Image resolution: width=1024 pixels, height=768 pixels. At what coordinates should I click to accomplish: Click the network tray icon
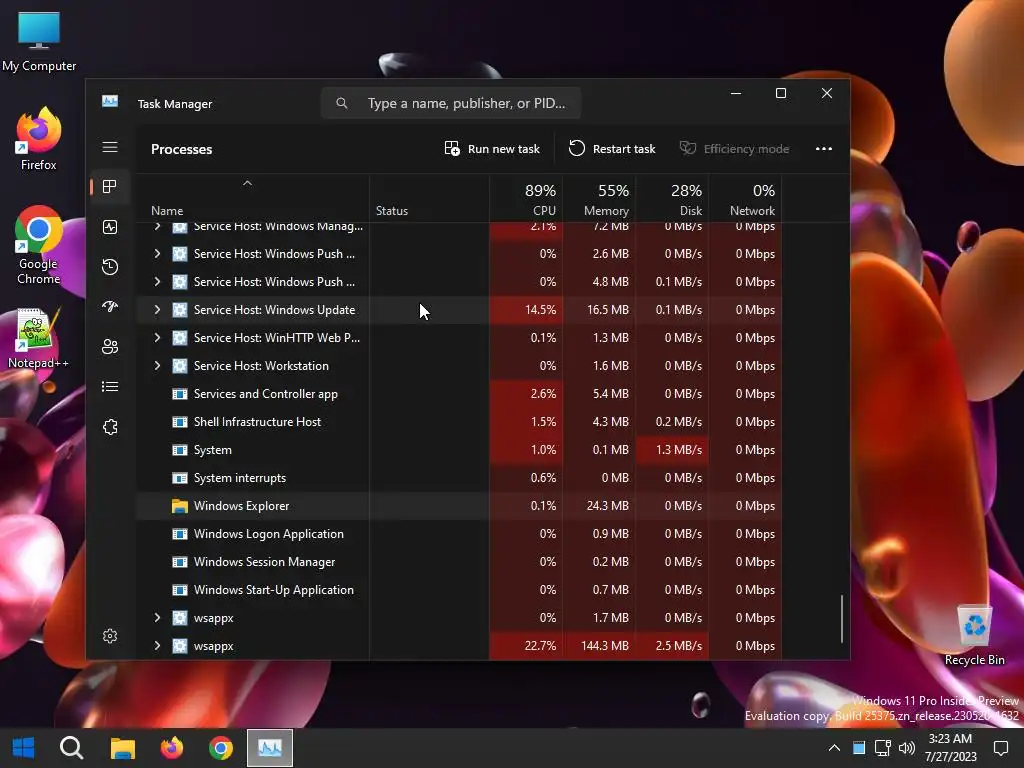[882, 748]
